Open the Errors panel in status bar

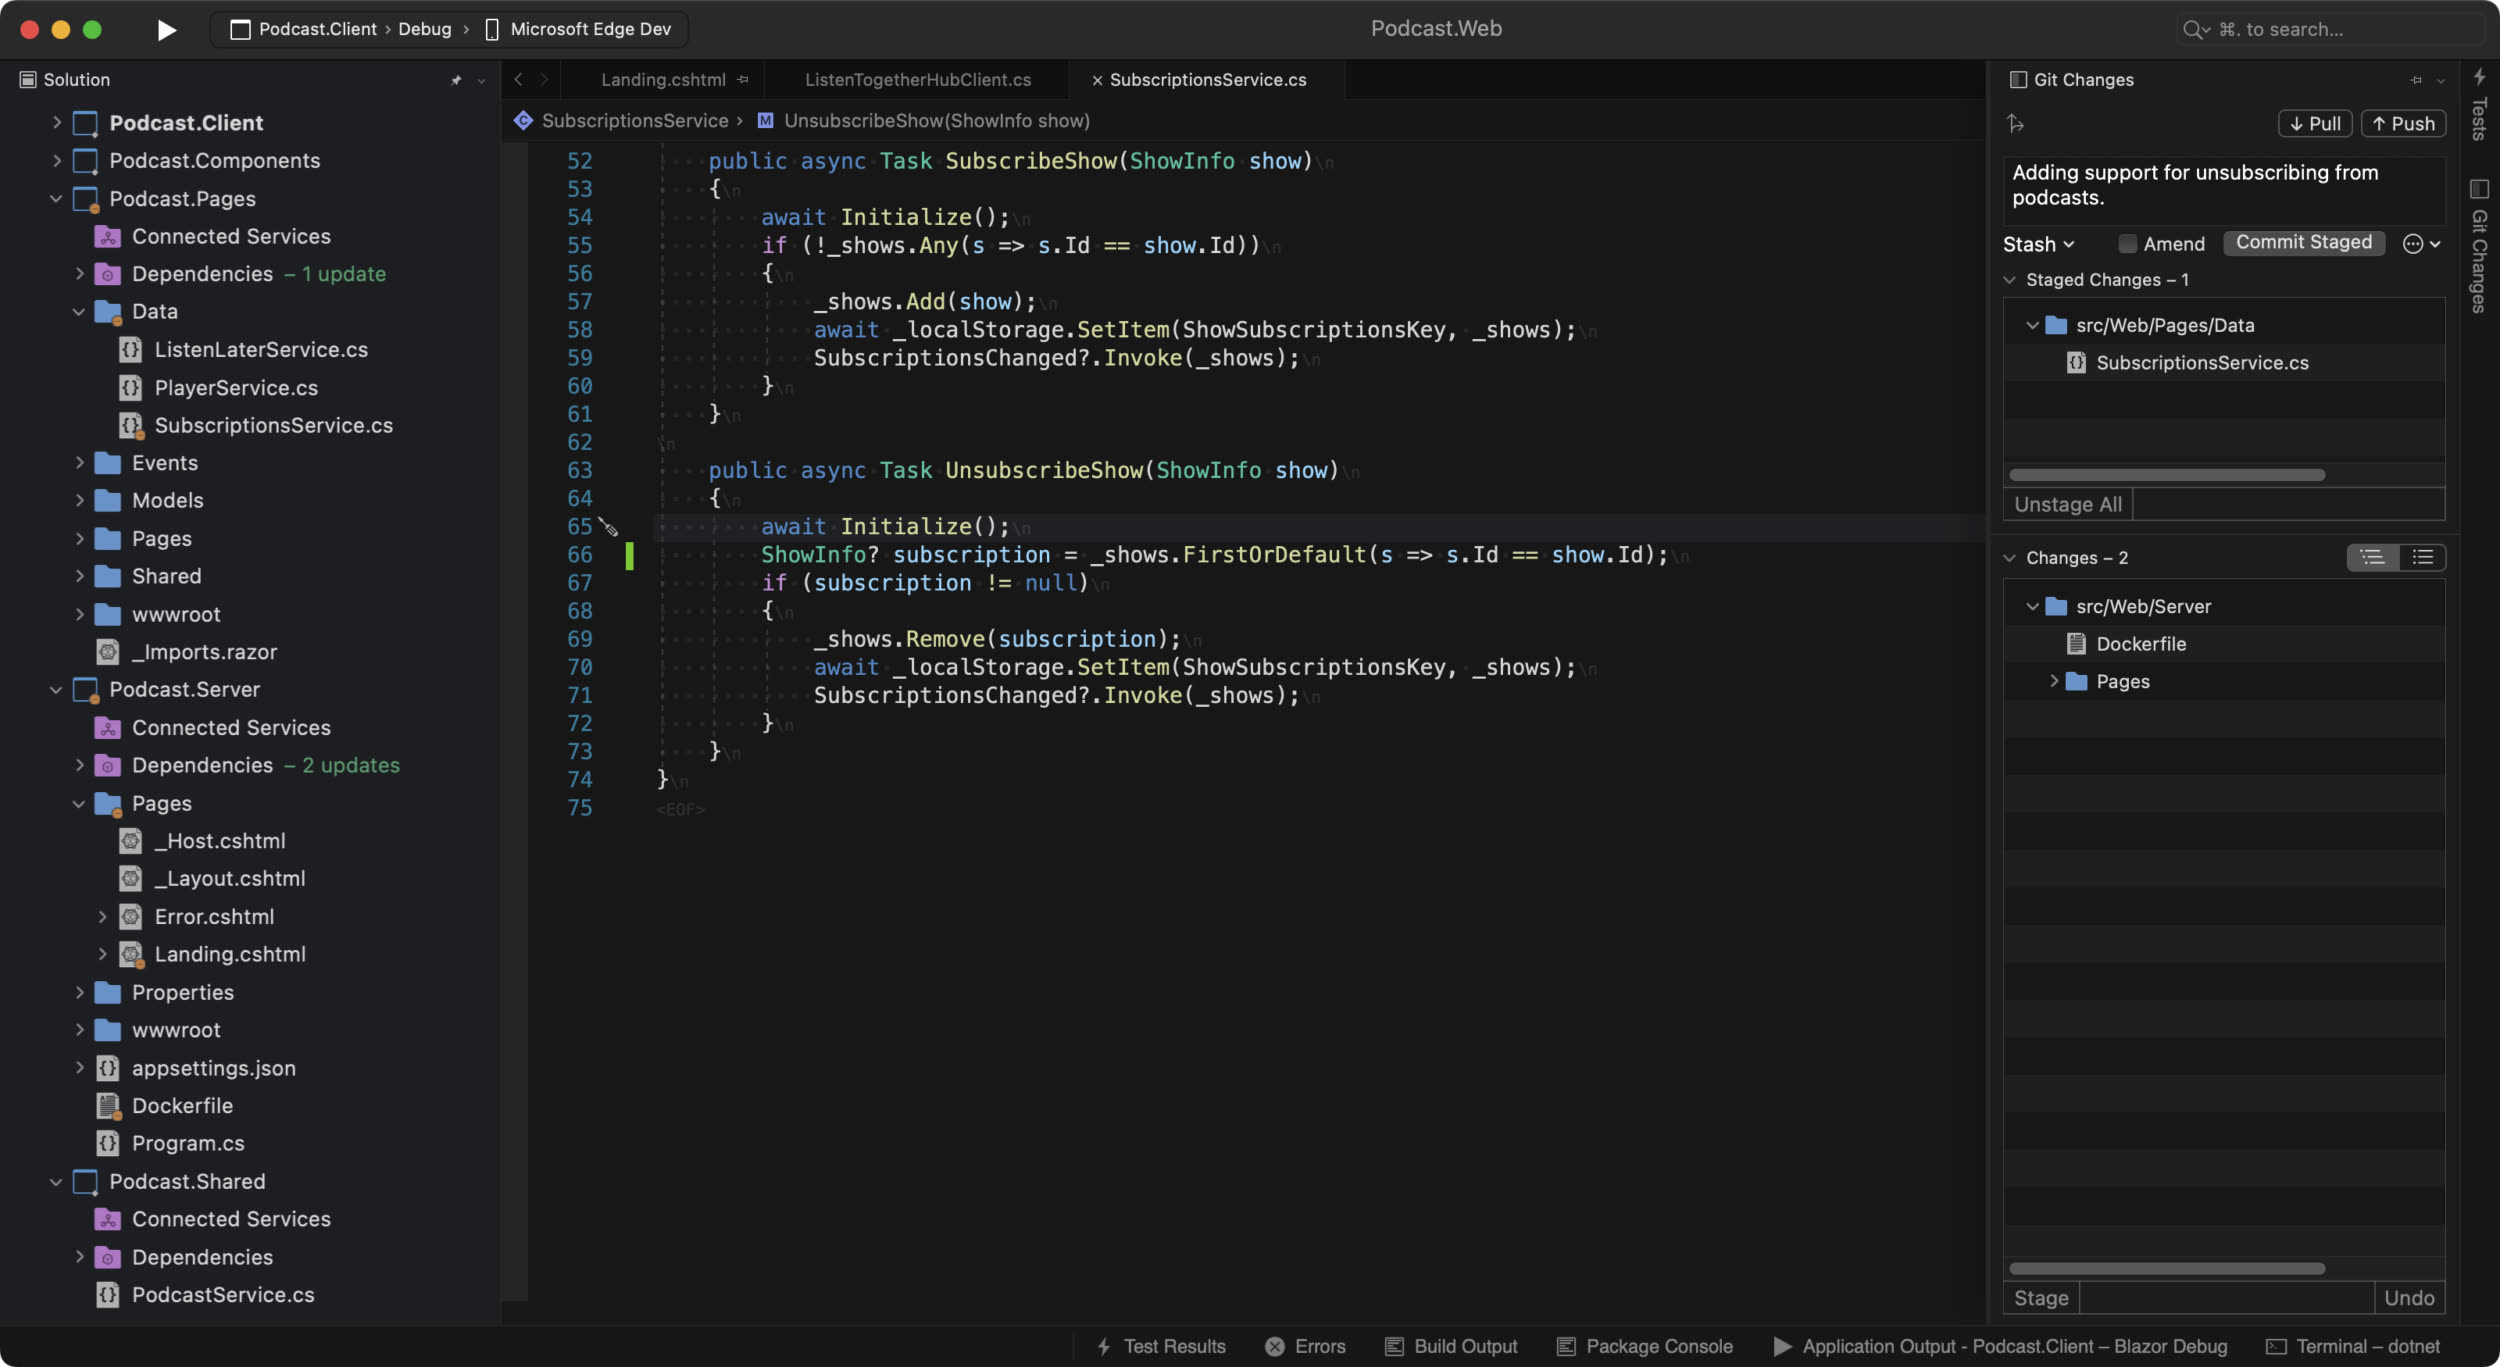click(x=1305, y=1346)
